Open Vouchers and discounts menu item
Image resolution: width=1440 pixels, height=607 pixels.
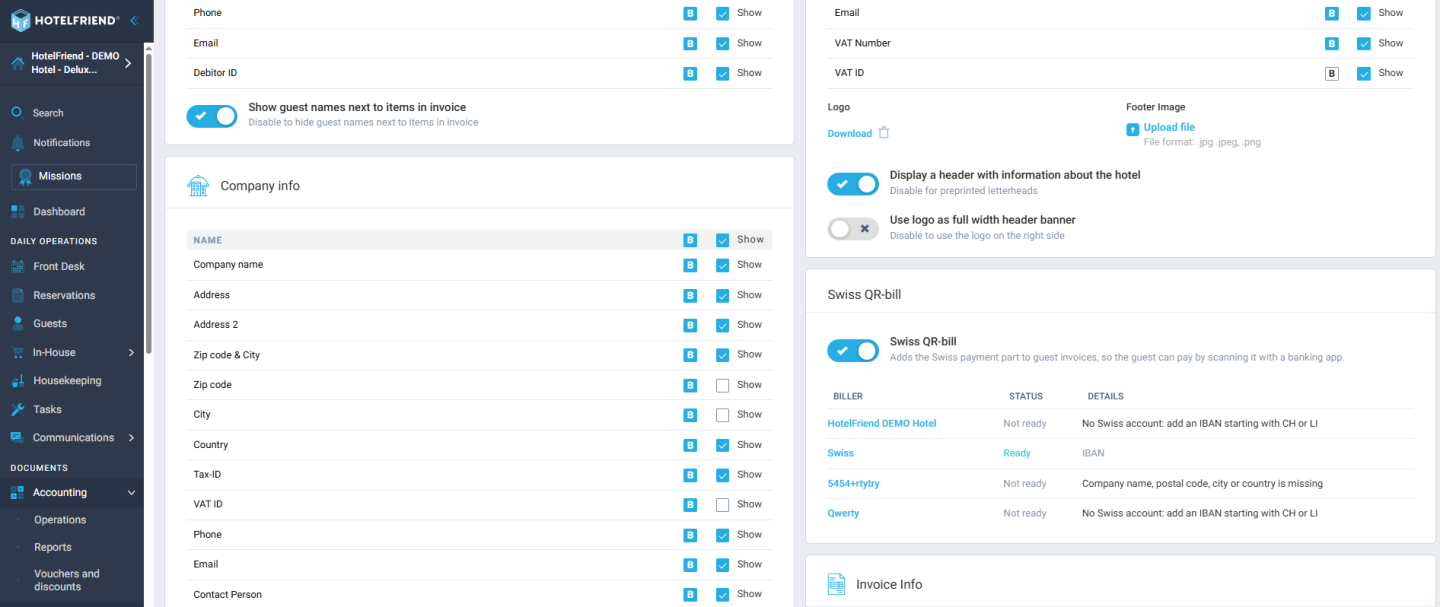pos(67,580)
